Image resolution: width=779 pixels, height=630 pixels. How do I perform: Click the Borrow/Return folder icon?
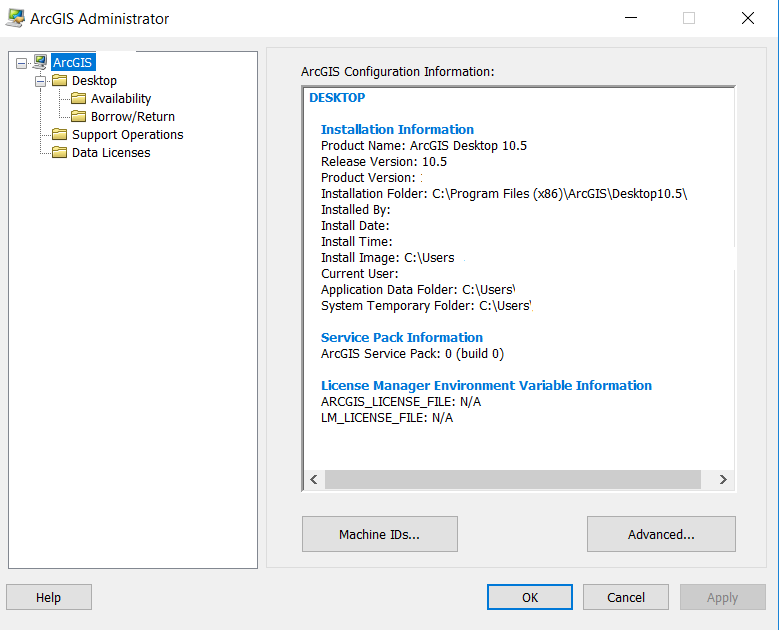(x=79, y=116)
